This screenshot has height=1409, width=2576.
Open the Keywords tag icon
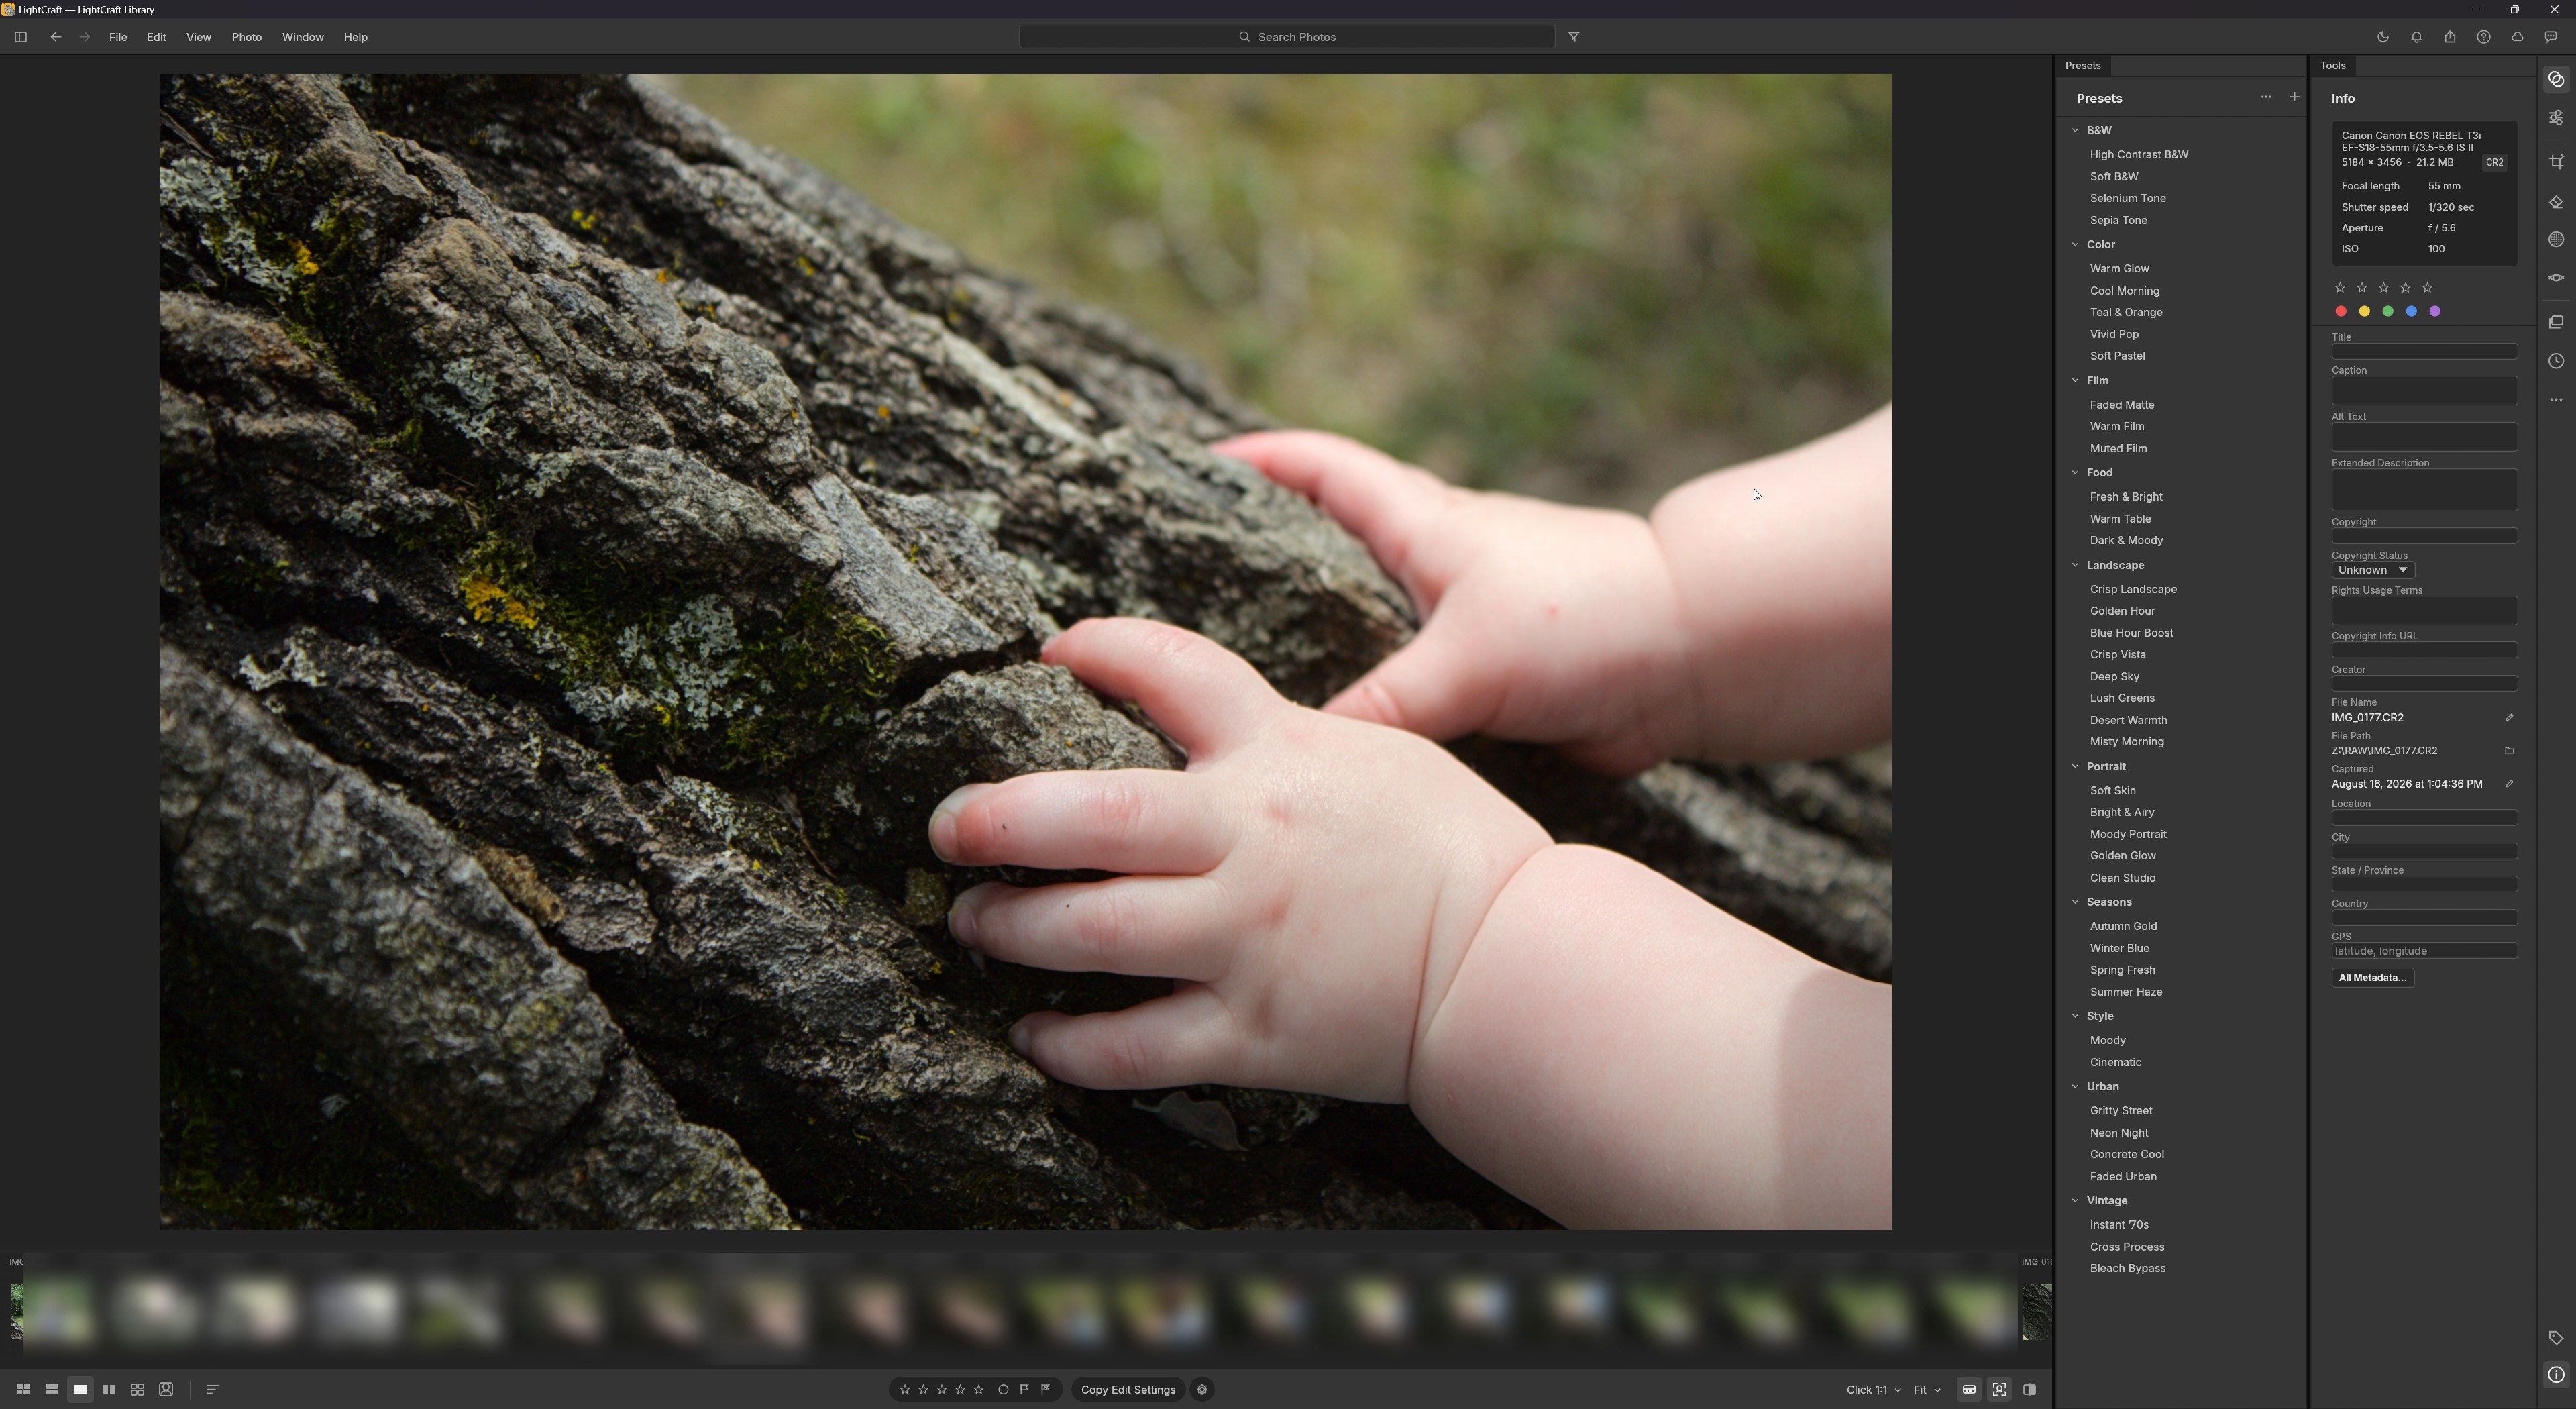[2556, 1338]
